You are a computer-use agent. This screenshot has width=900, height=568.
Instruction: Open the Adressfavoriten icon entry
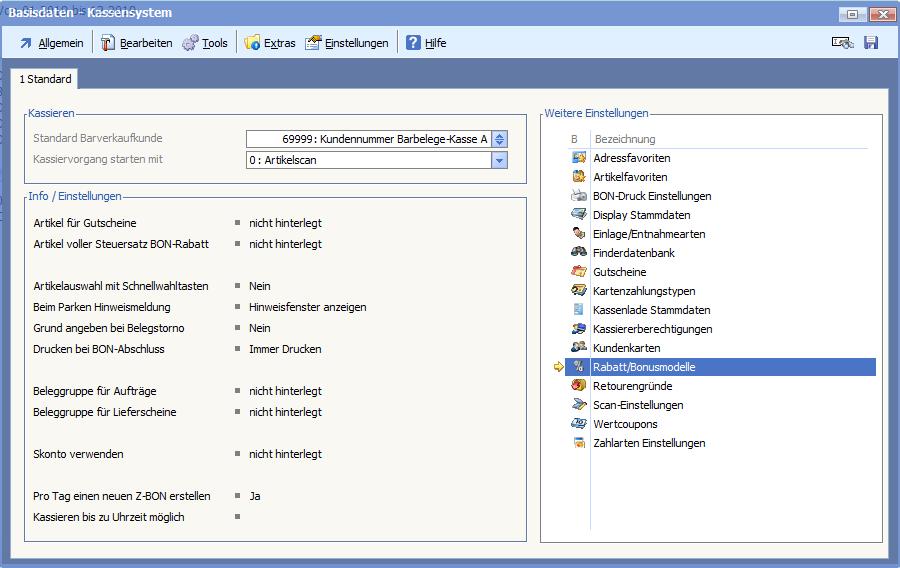tap(579, 158)
